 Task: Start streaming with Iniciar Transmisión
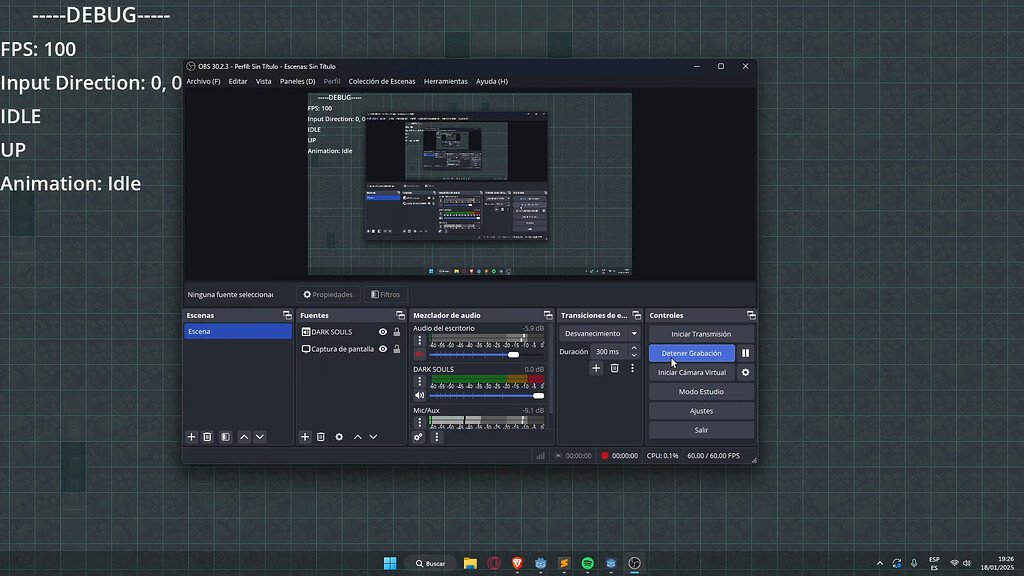700,333
